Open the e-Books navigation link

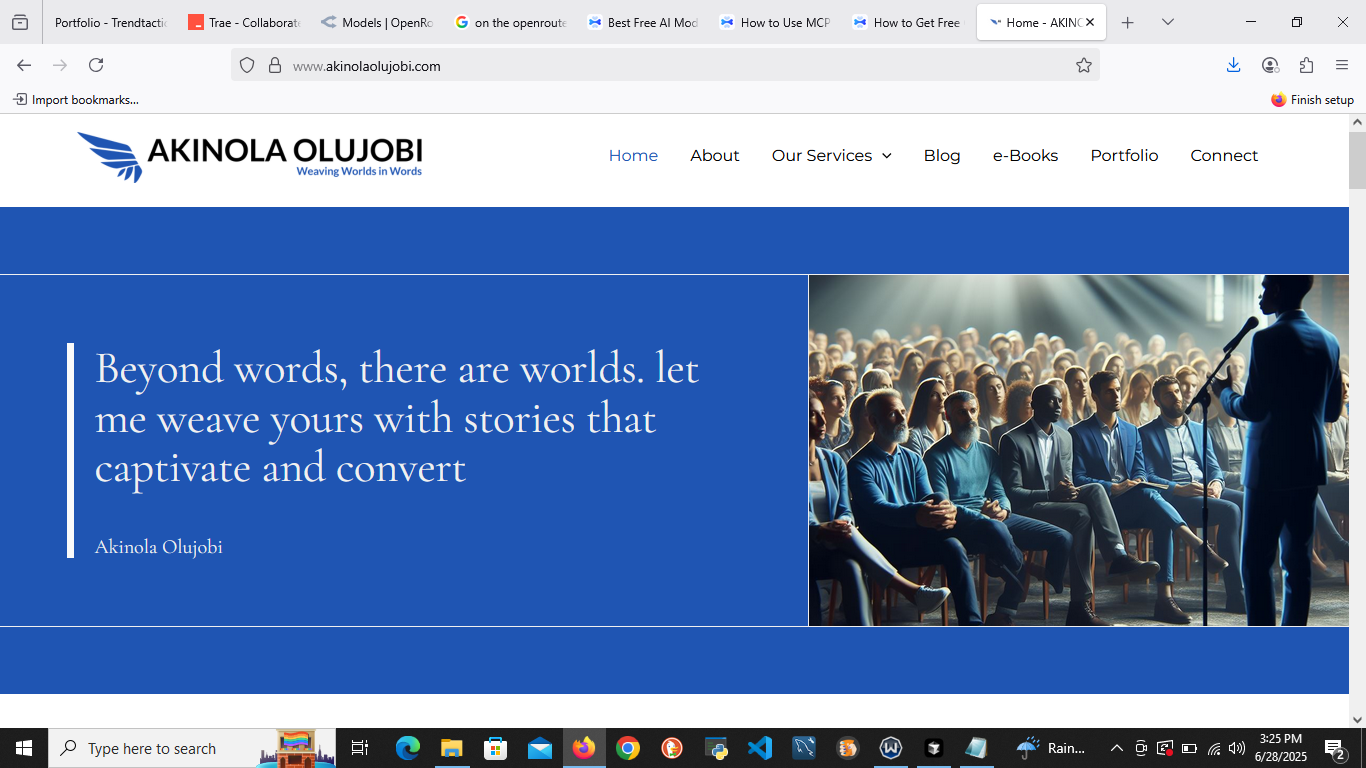[x=1025, y=156]
